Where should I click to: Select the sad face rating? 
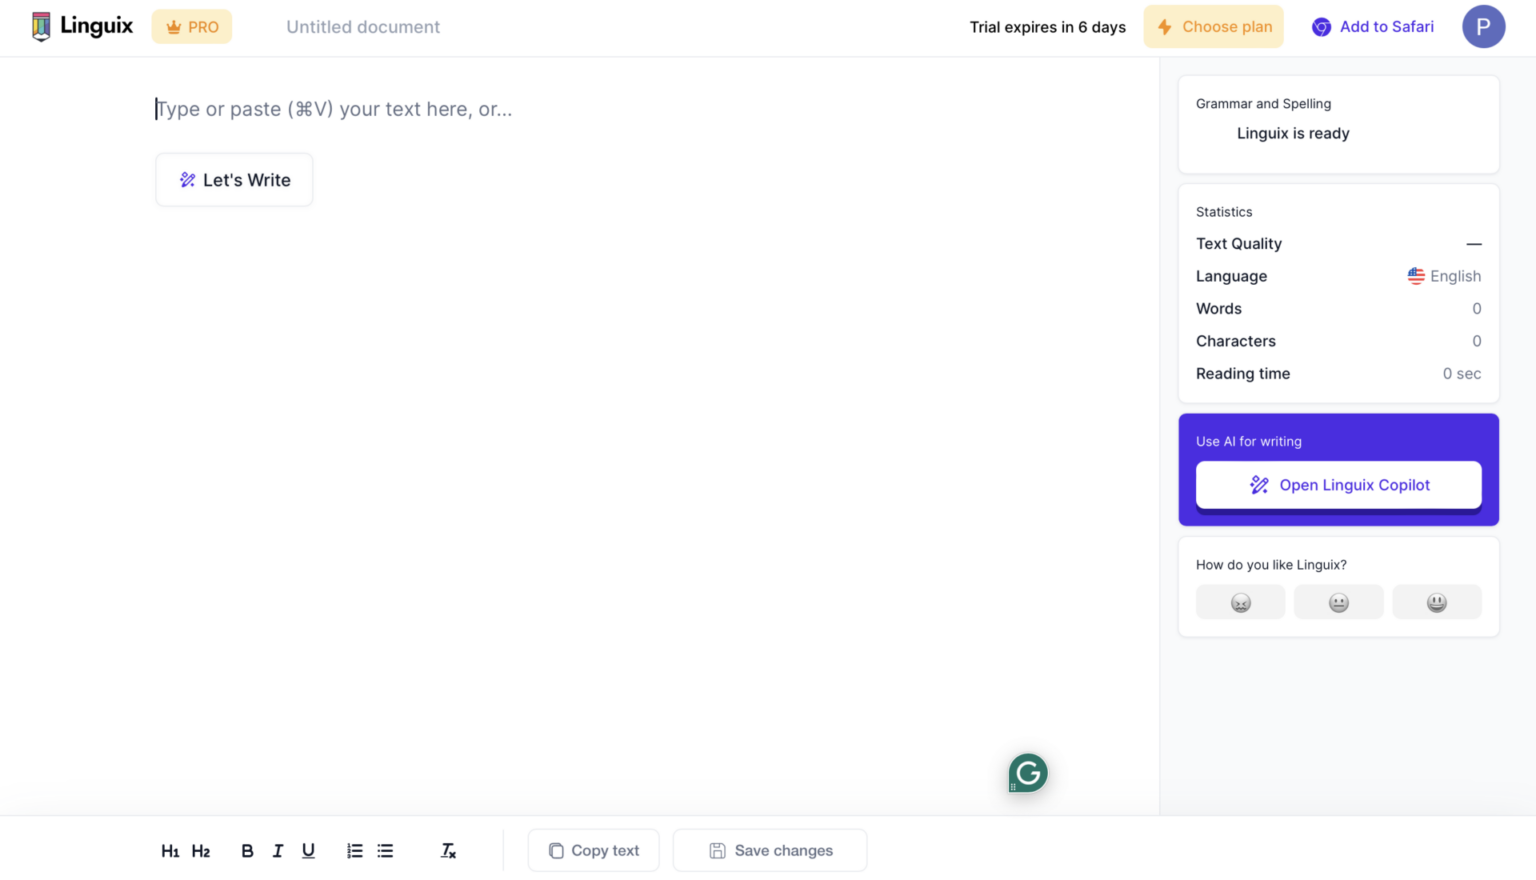1240,601
